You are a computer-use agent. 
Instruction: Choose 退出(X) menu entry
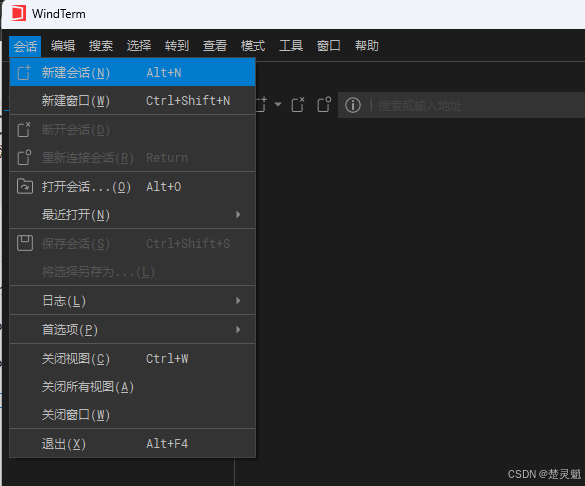132,444
